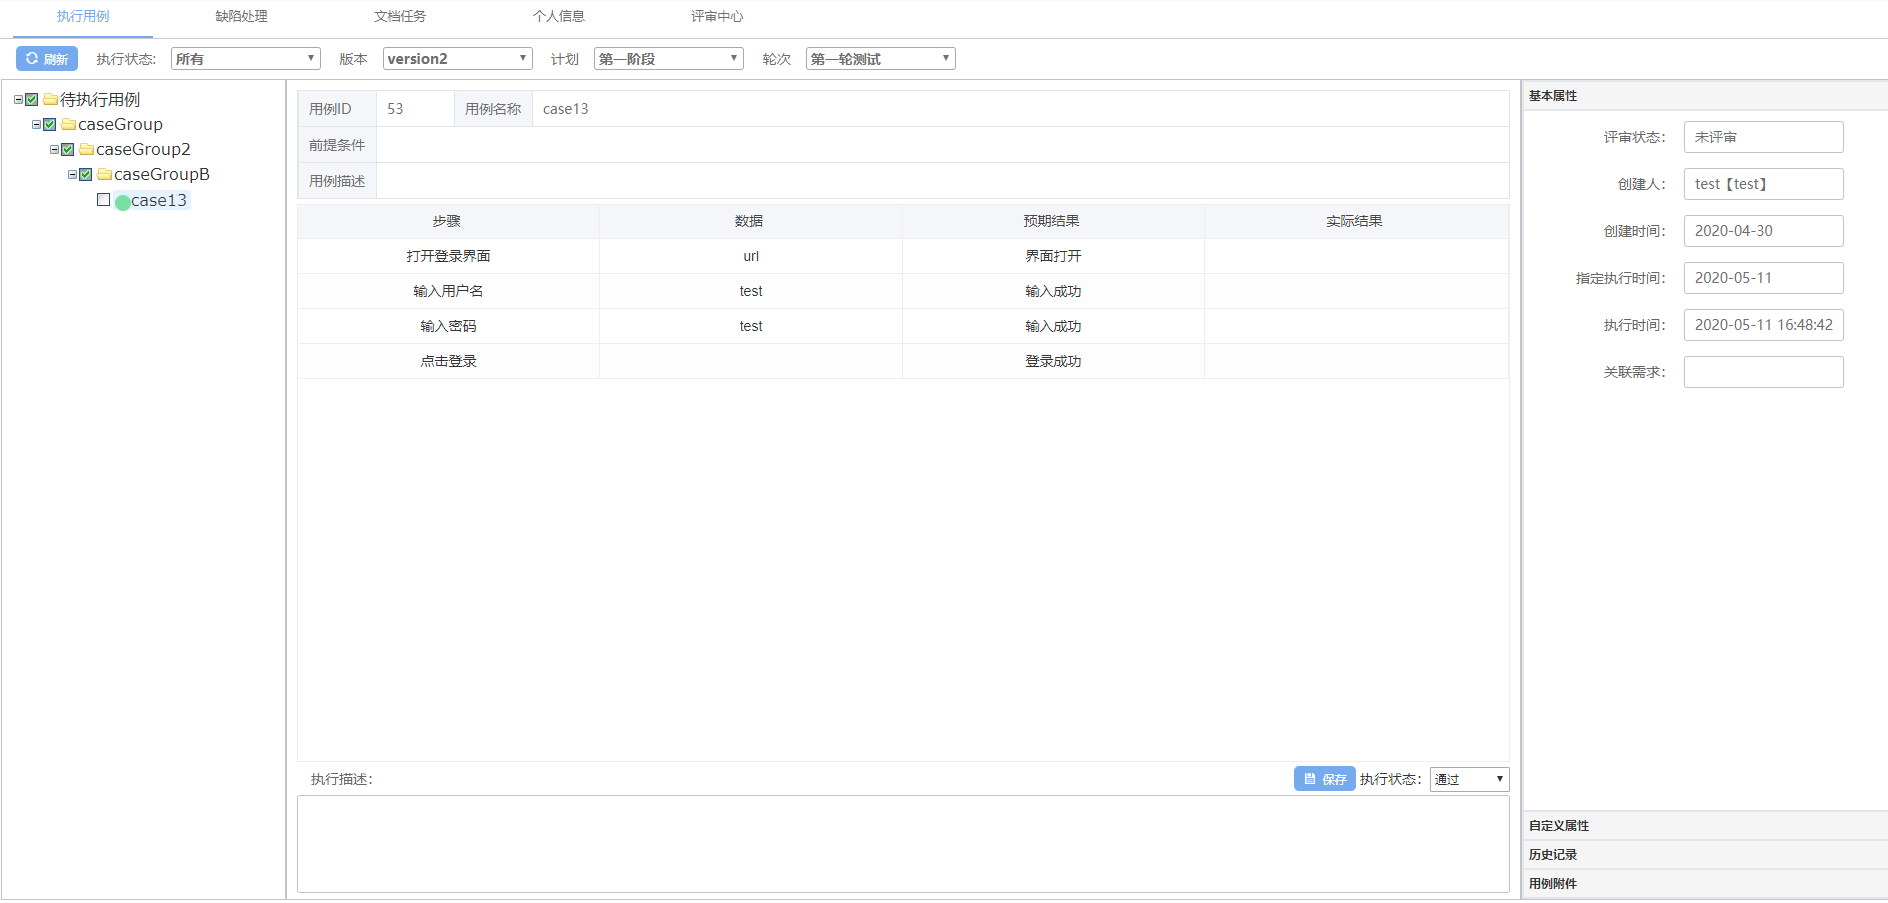
Task: Click the 待执行用例 root folder icon
Action: [50, 100]
